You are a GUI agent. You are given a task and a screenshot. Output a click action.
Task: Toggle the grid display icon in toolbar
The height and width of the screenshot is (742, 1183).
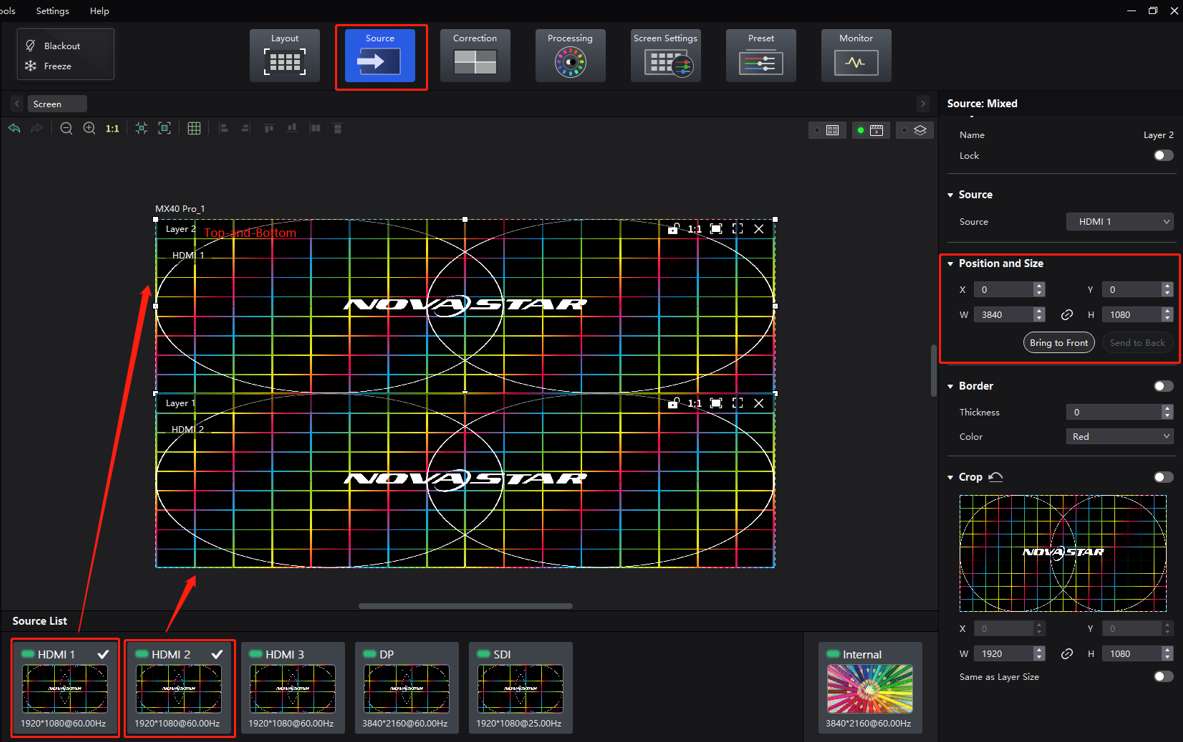coord(194,128)
